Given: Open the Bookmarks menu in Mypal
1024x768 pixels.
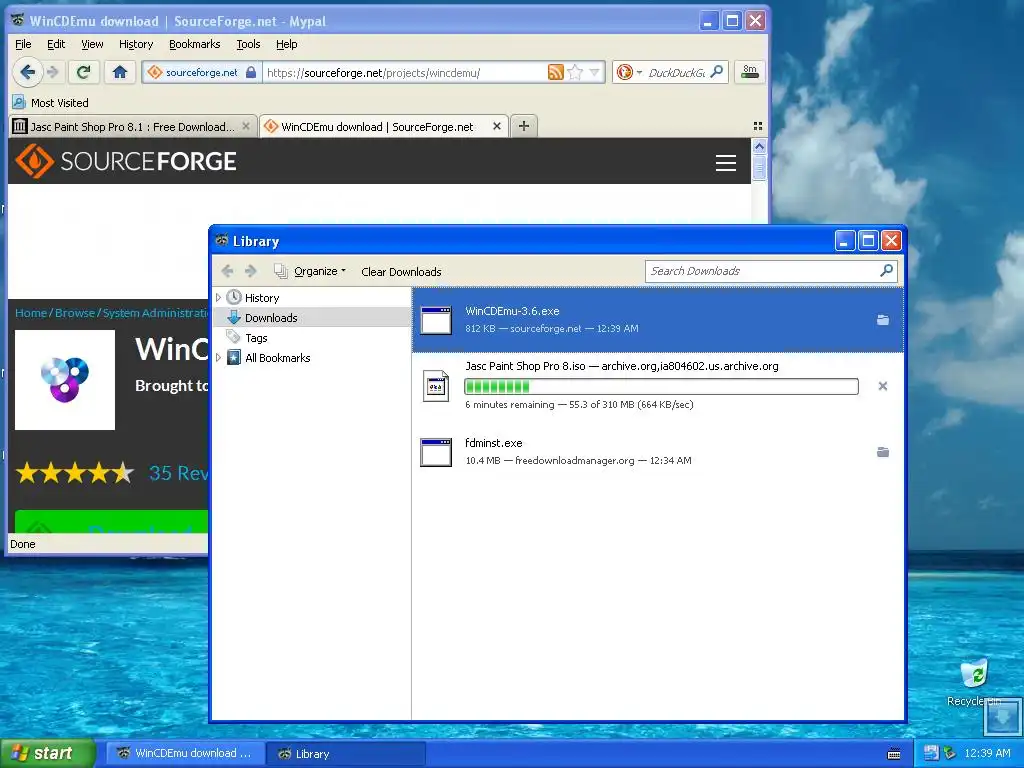Looking at the screenshot, I should [195, 44].
